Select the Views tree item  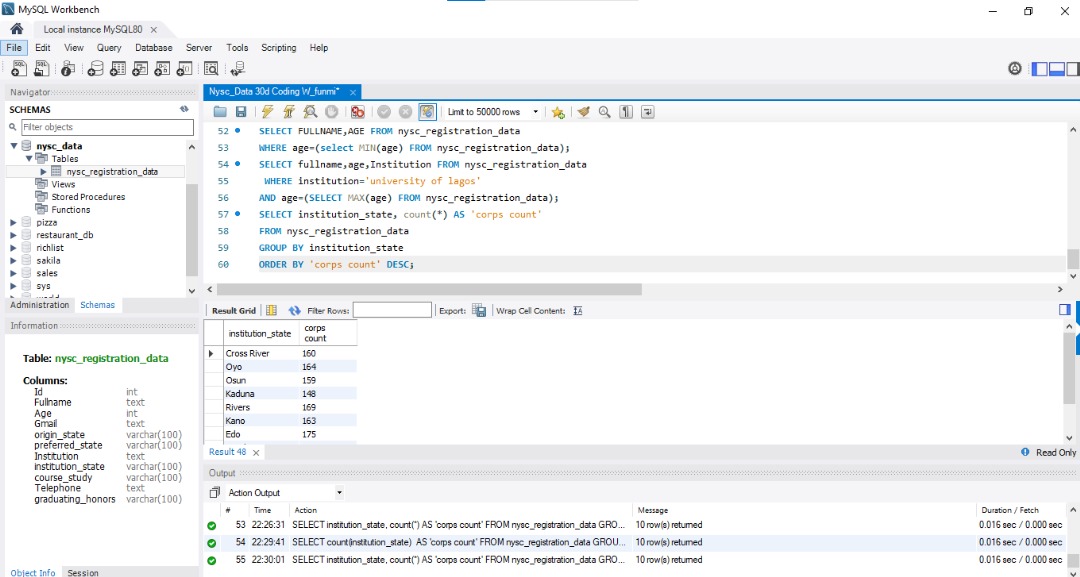63,184
